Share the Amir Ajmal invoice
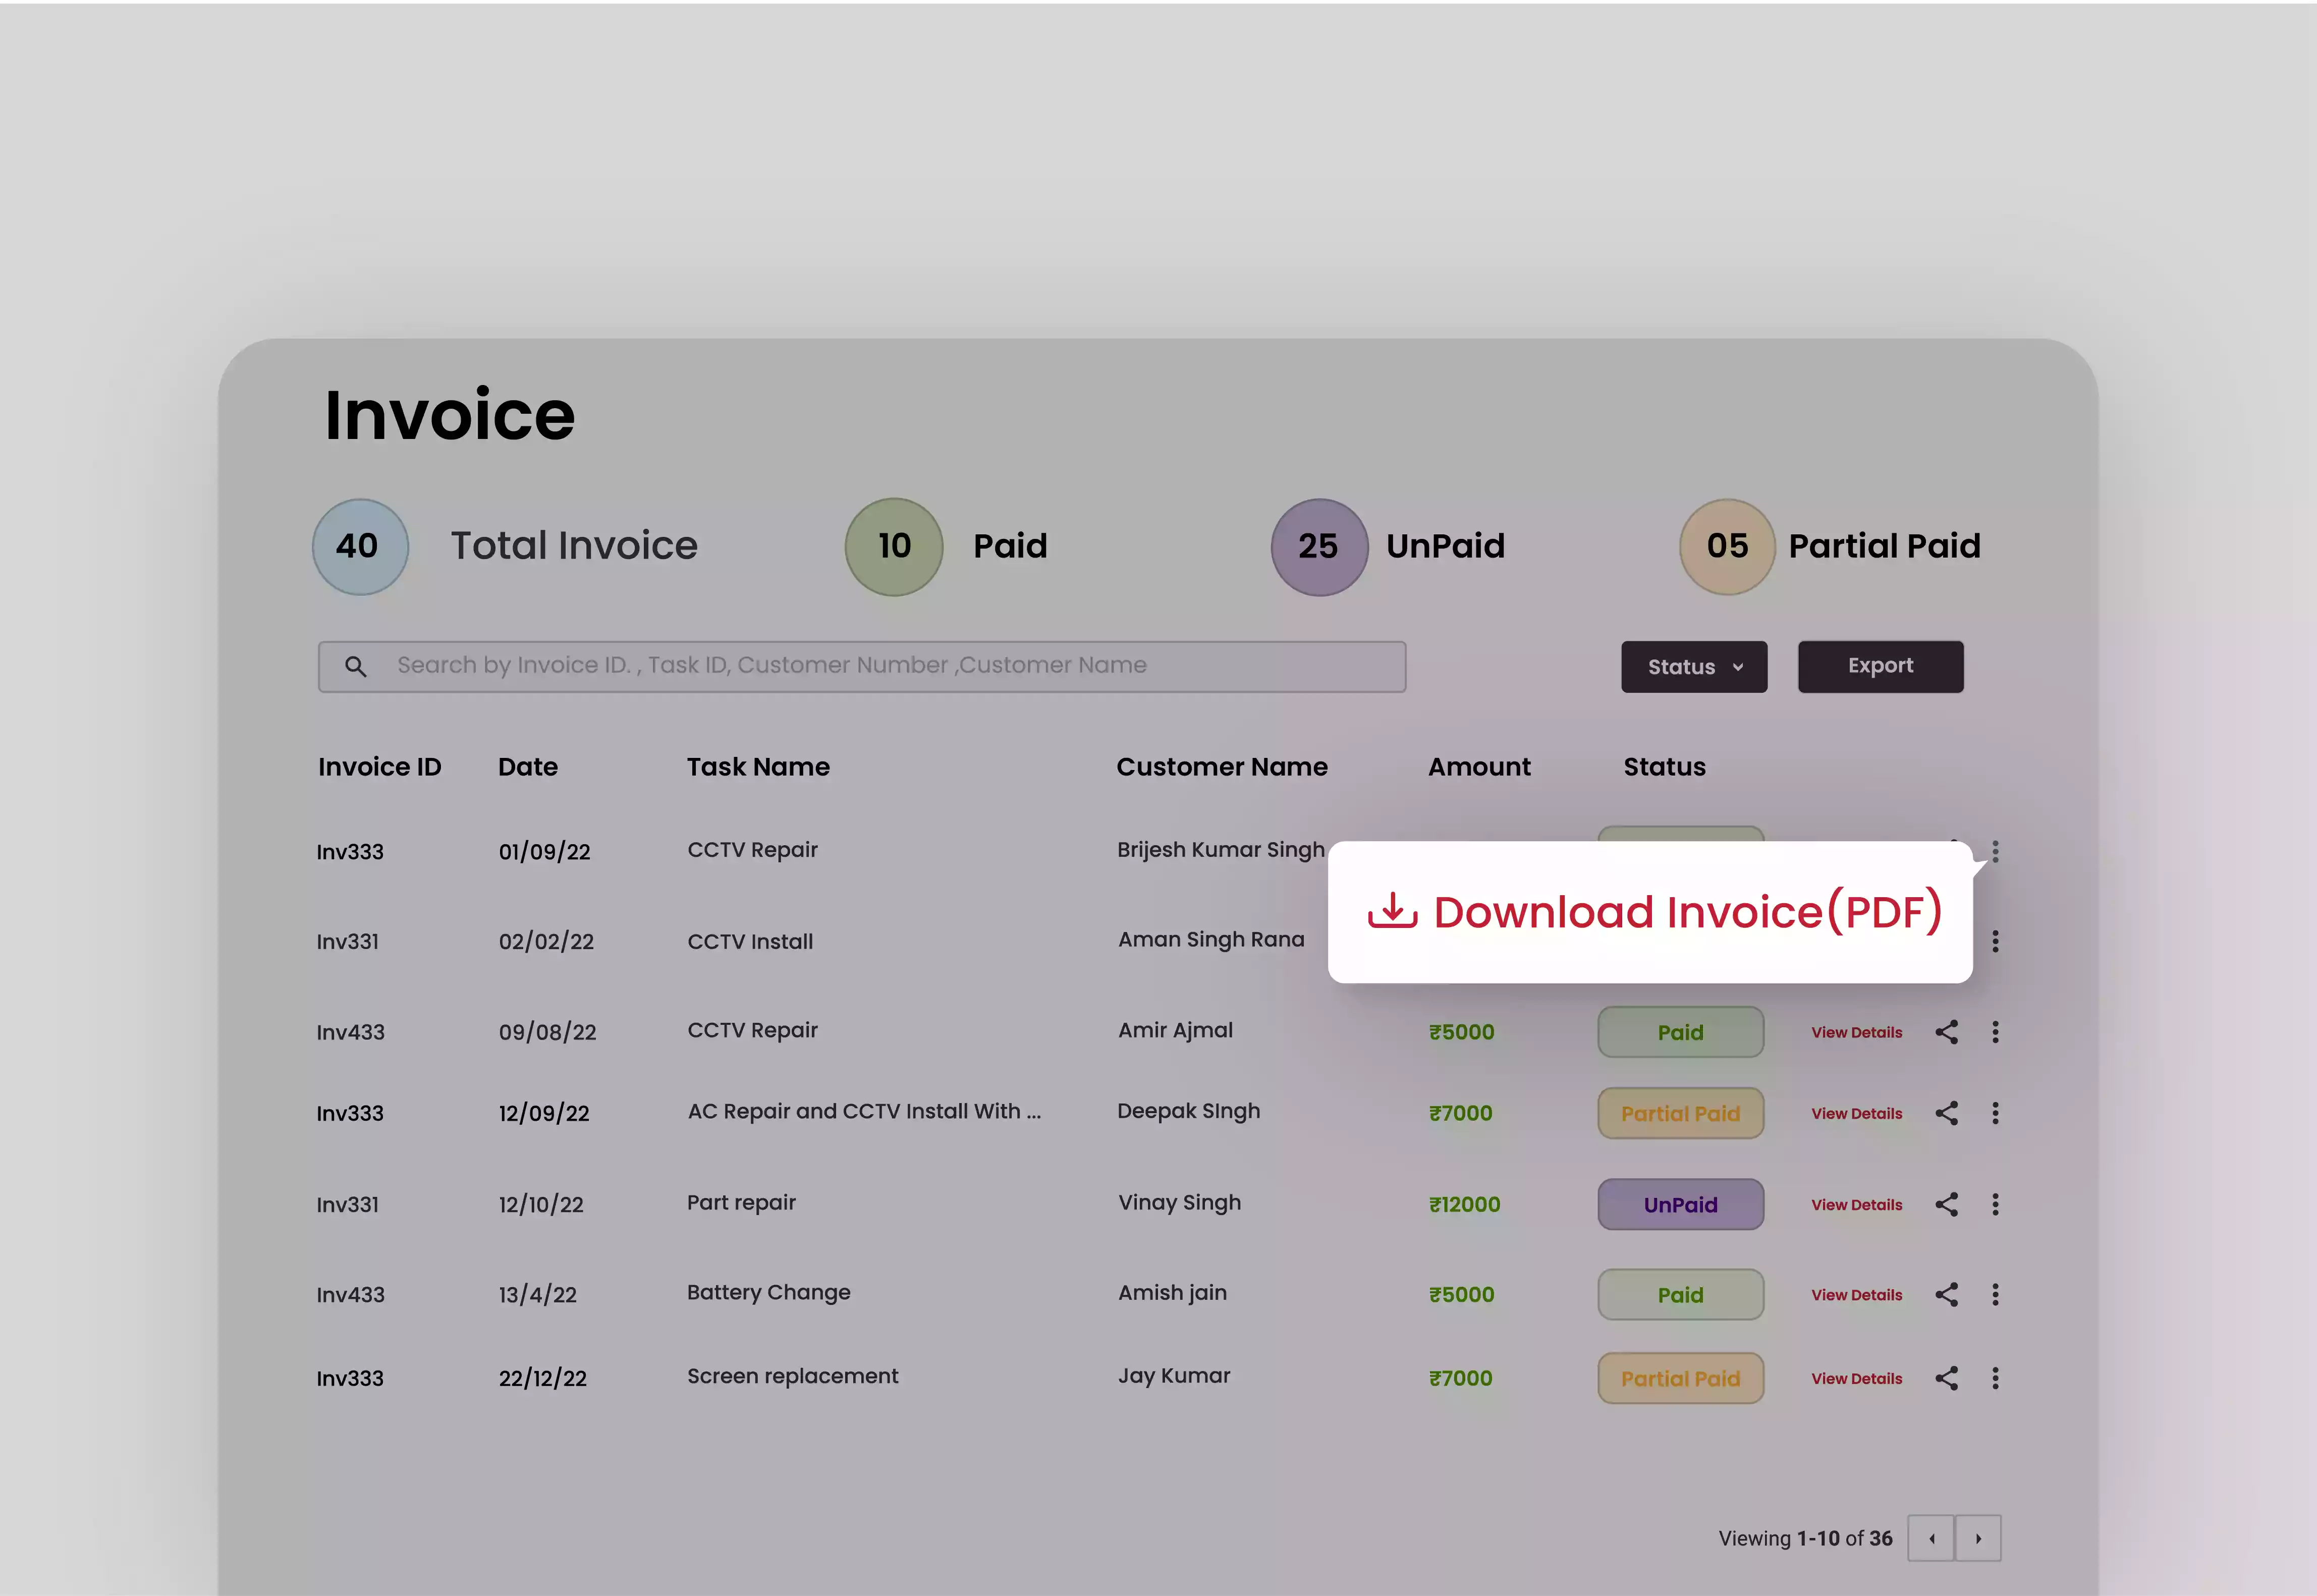The height and width of the screenshot is (1596, 2317). tap(1946, 1032)
